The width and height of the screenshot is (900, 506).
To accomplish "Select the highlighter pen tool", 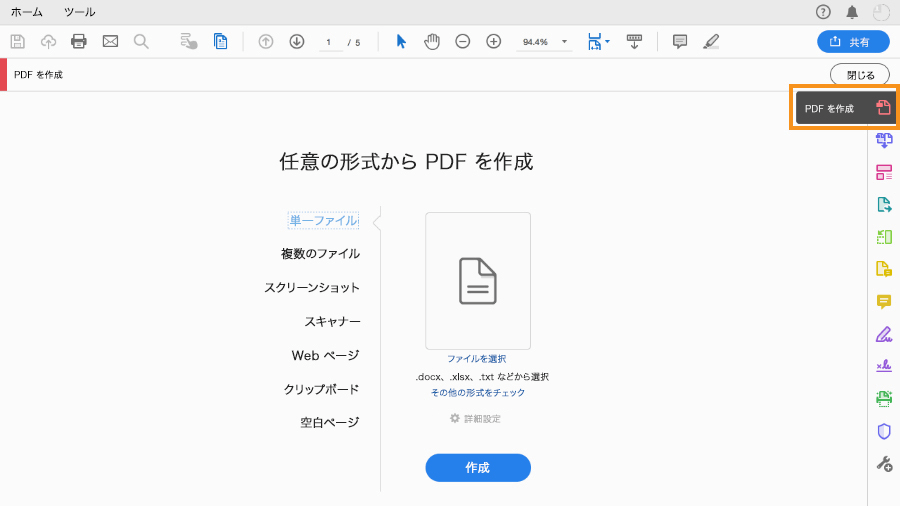I will pyautogui.click(x=711, y=41).
